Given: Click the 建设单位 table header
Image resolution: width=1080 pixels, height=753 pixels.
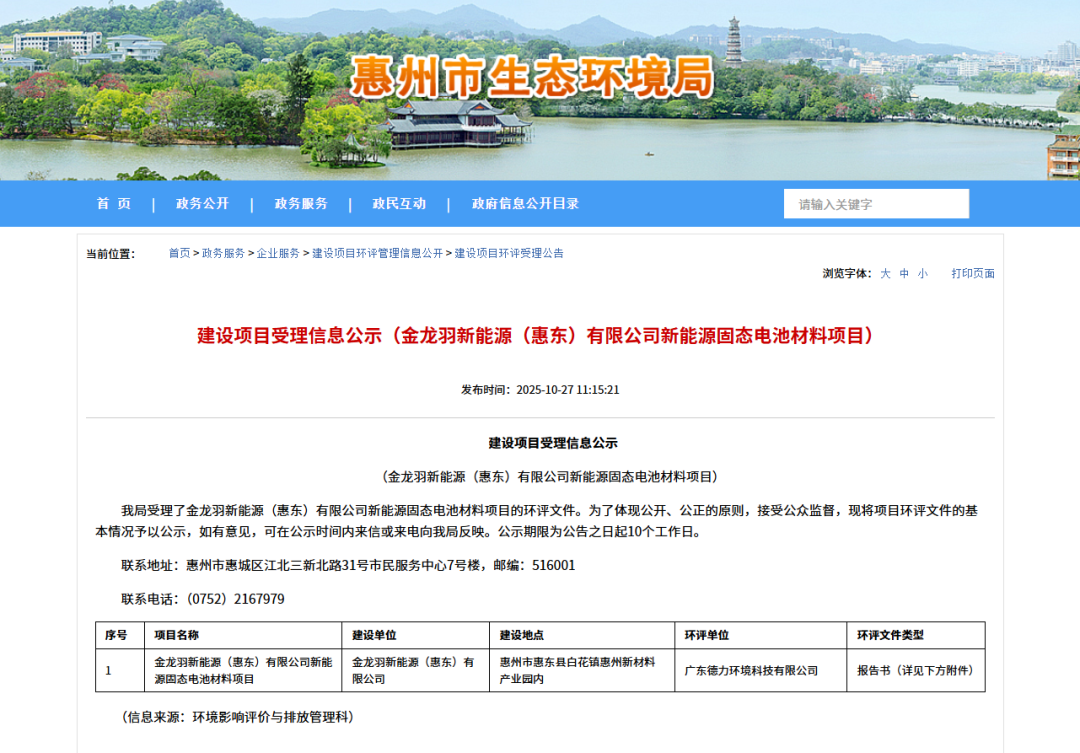Looking at the screenshot, I should click(x=415, y=635).
